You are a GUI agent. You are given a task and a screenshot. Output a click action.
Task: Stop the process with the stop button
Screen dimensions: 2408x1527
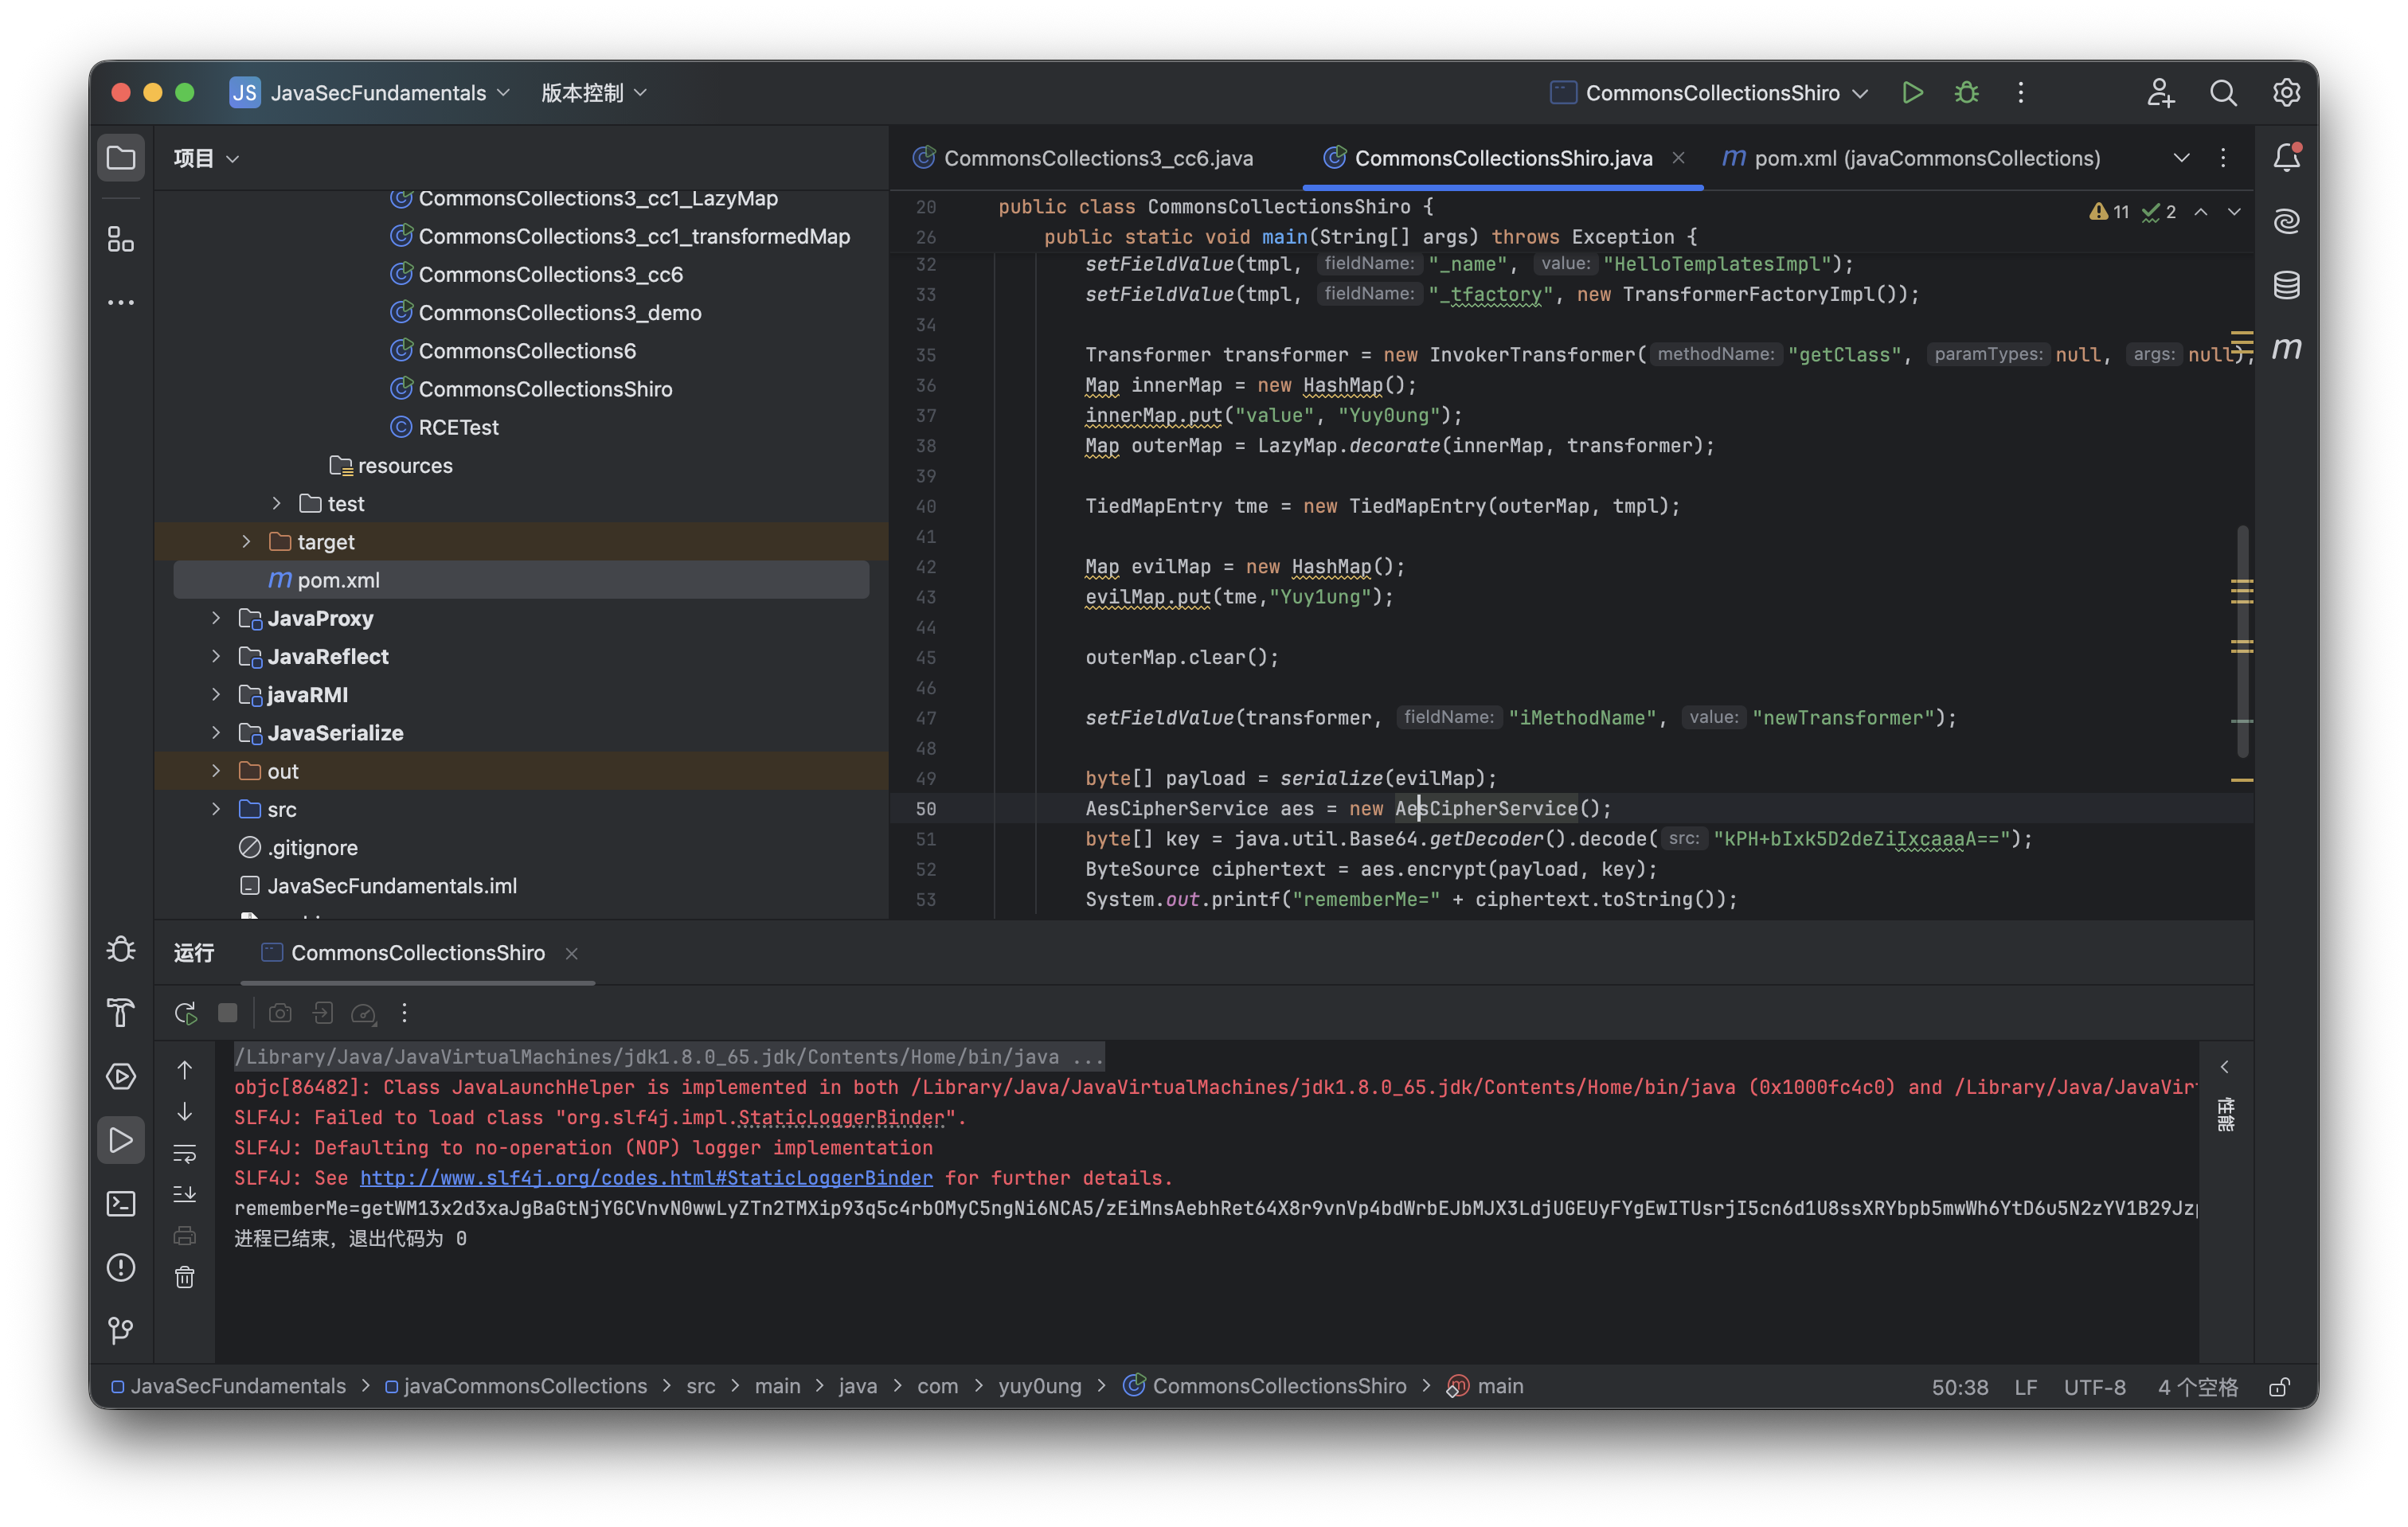click(x=228, y=1013)
